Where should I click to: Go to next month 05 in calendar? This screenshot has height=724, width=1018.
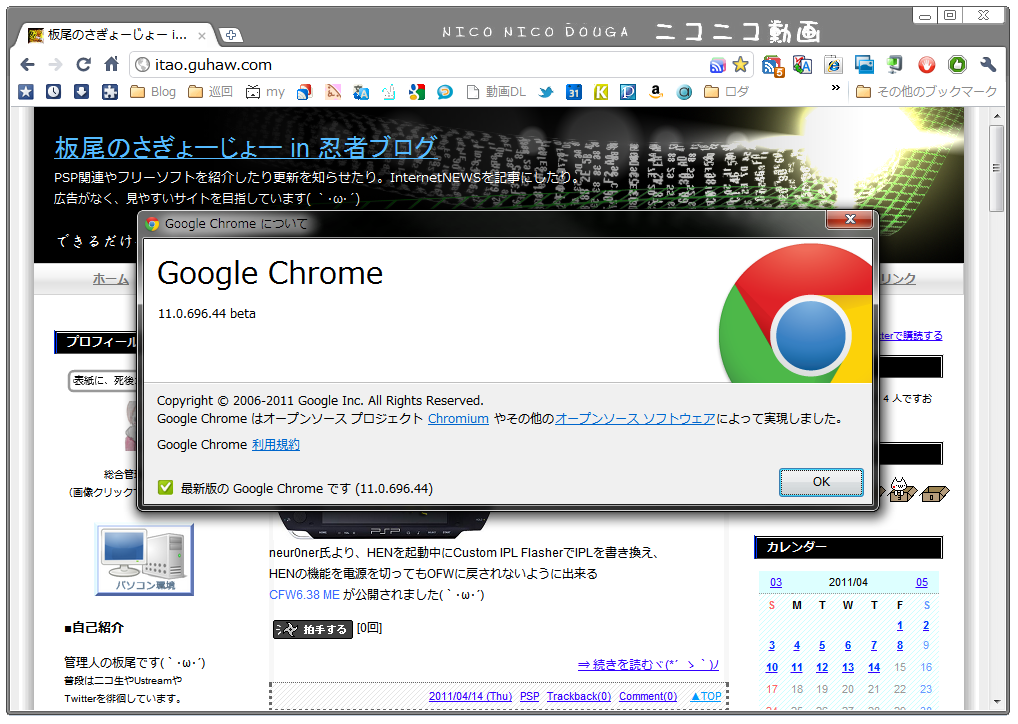click(x=922, y=582)
